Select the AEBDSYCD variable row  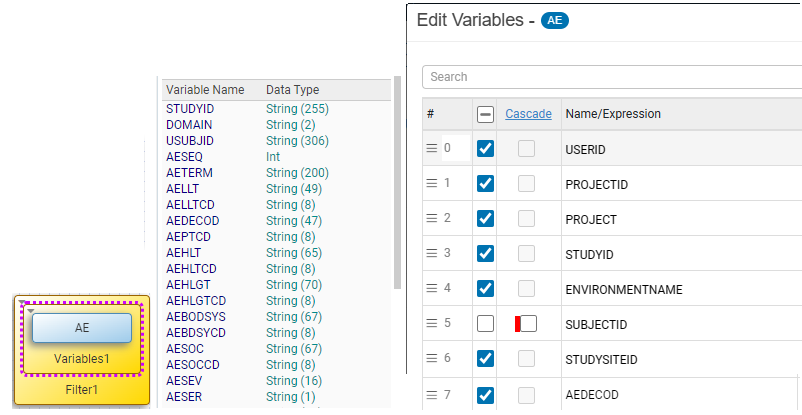pos(276,333)
